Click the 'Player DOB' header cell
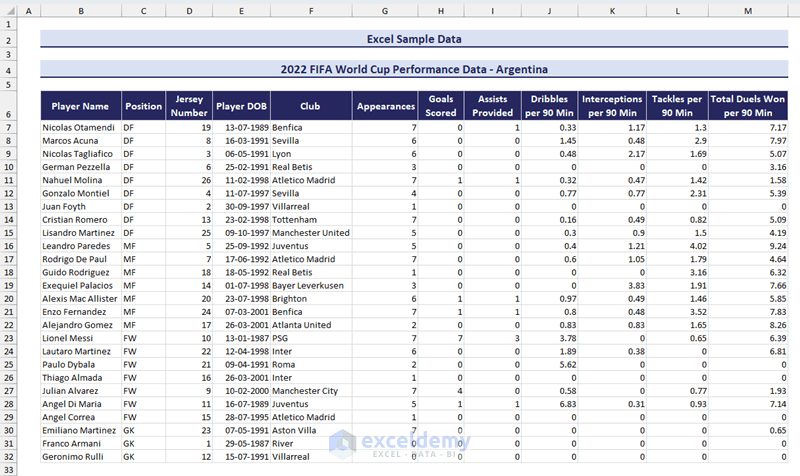The height and width of the screenshot is (476, 800). click(241, 106)
